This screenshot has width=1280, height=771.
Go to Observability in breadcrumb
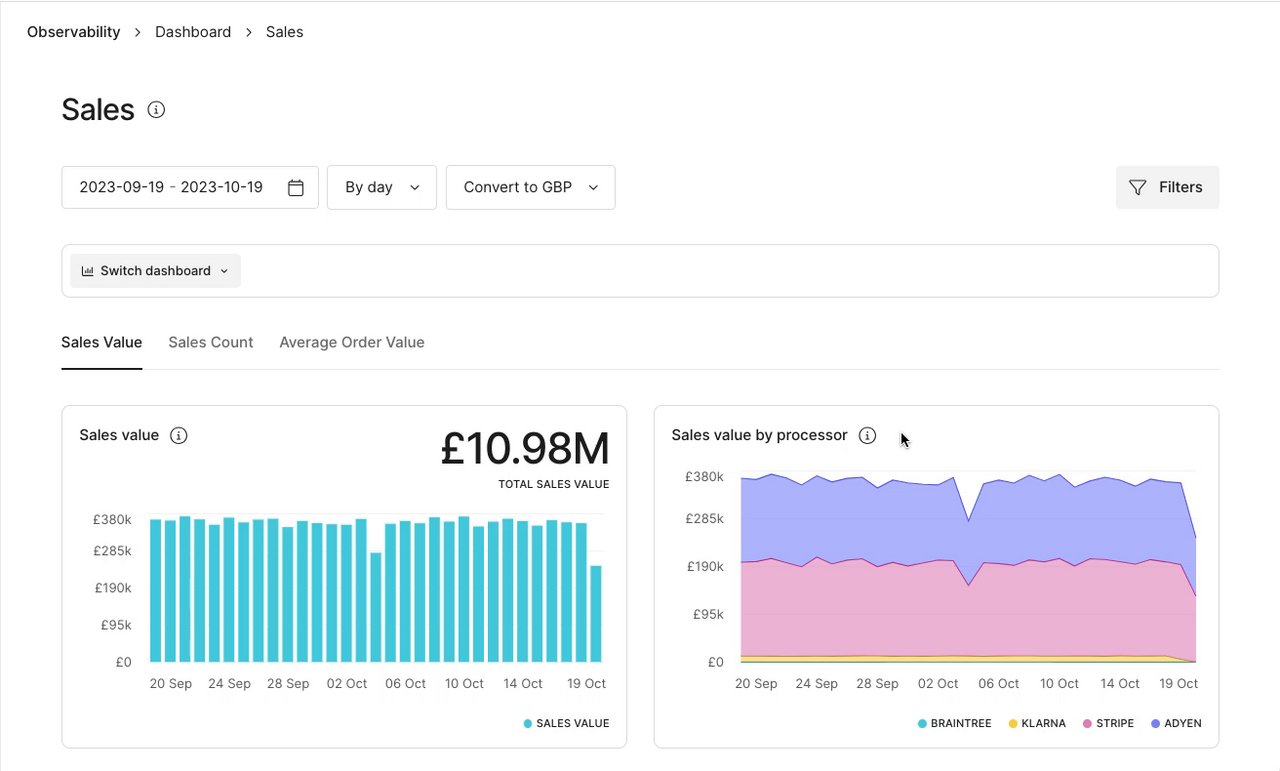pos(73,32)
